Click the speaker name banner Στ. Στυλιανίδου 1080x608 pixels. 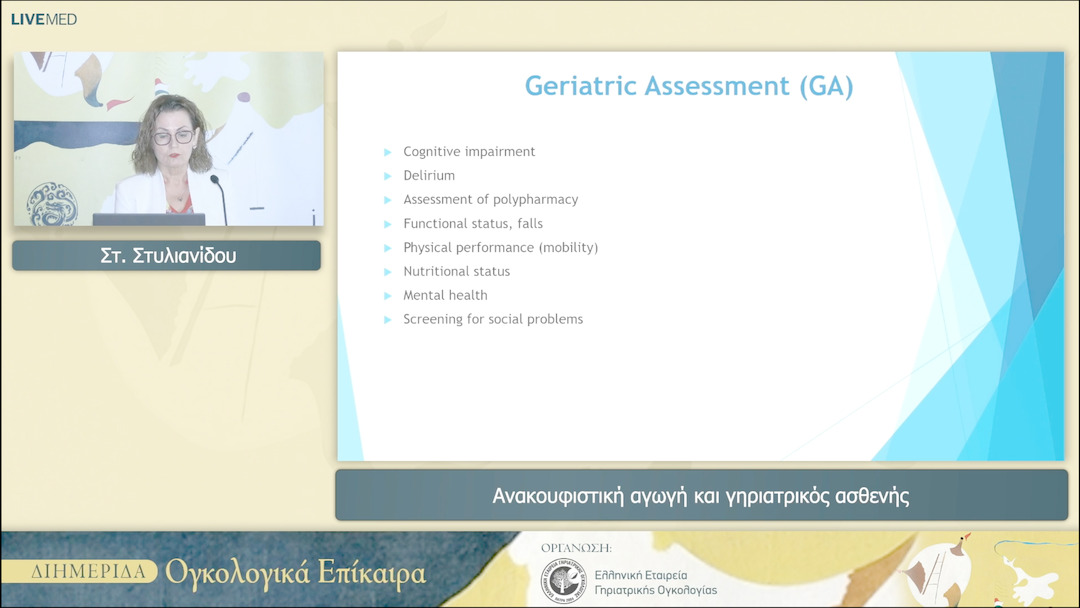point(167,256)
